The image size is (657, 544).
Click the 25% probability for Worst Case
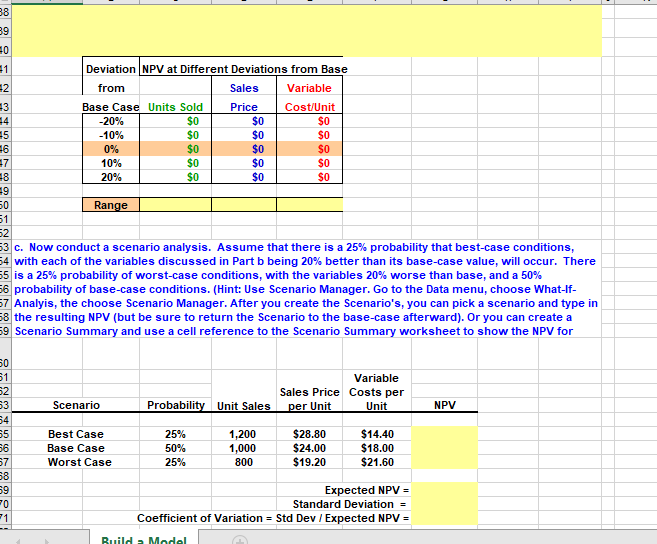pyautogui.click(x=175, y=462)
